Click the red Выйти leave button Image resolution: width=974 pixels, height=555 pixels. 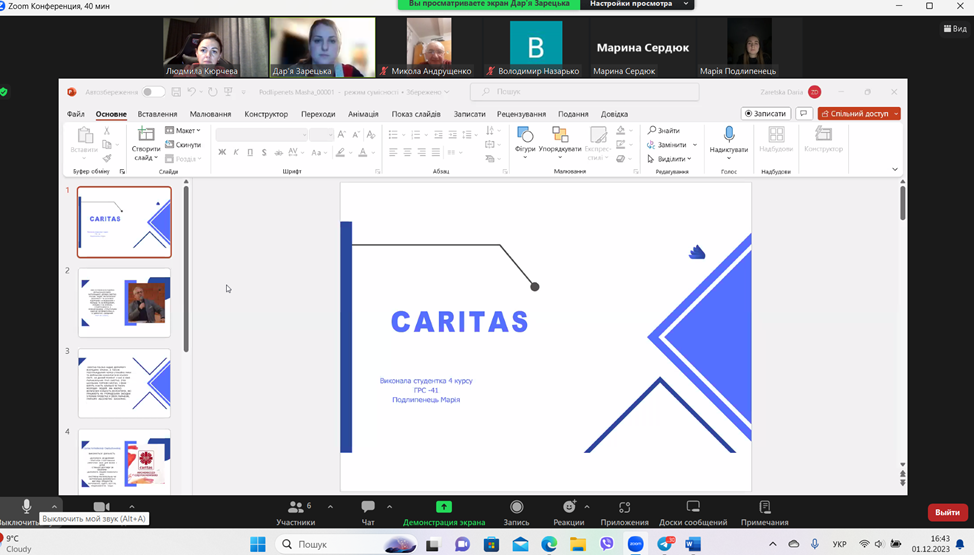[x=947, y=512]
